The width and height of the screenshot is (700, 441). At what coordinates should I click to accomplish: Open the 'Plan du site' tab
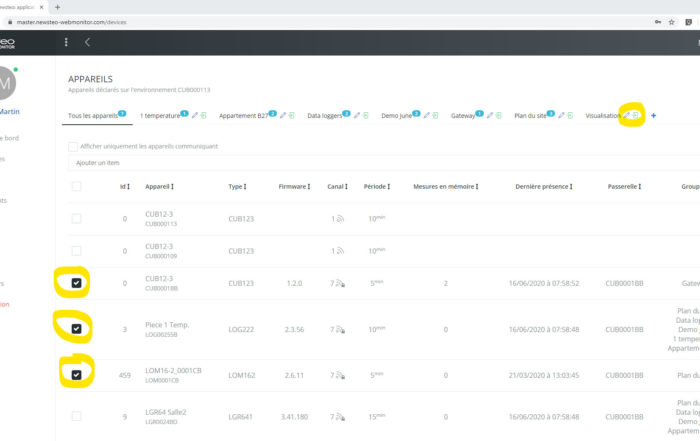(x=530, y=116)
